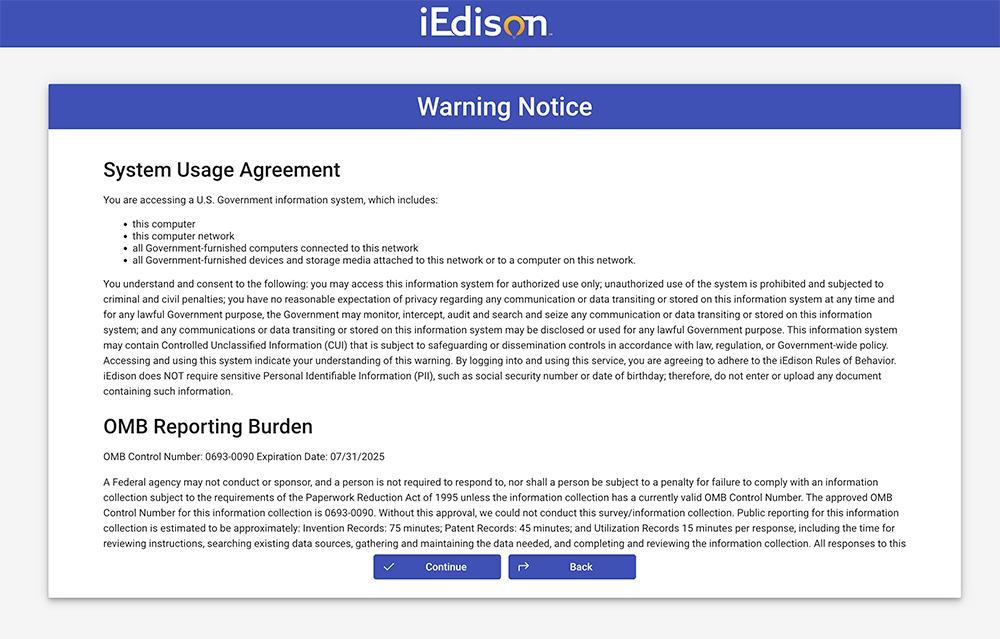Click the "this computer network" bullet item

(x=183, y=236)
